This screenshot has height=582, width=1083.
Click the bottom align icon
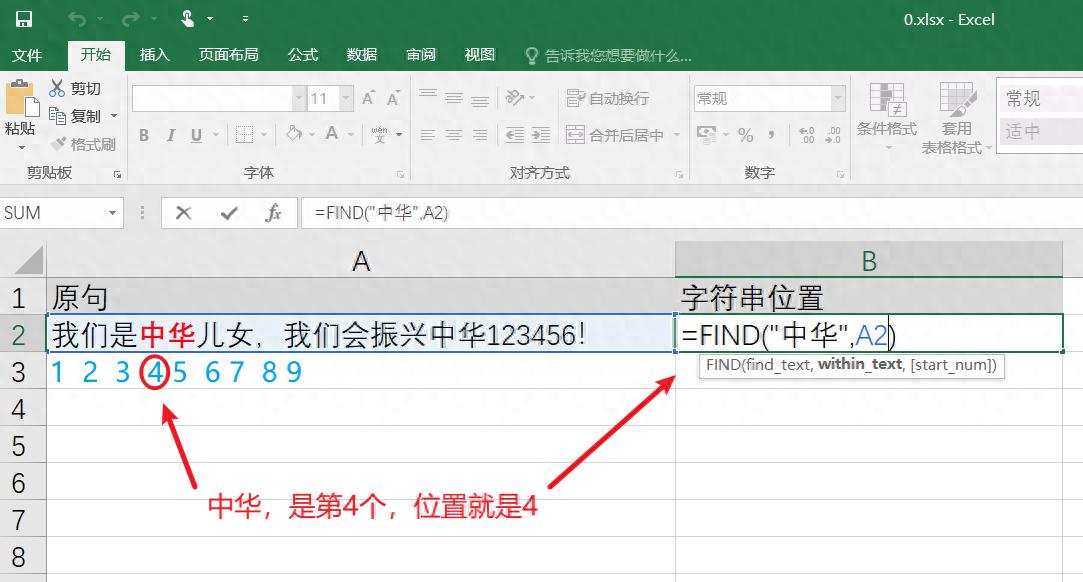480,101
